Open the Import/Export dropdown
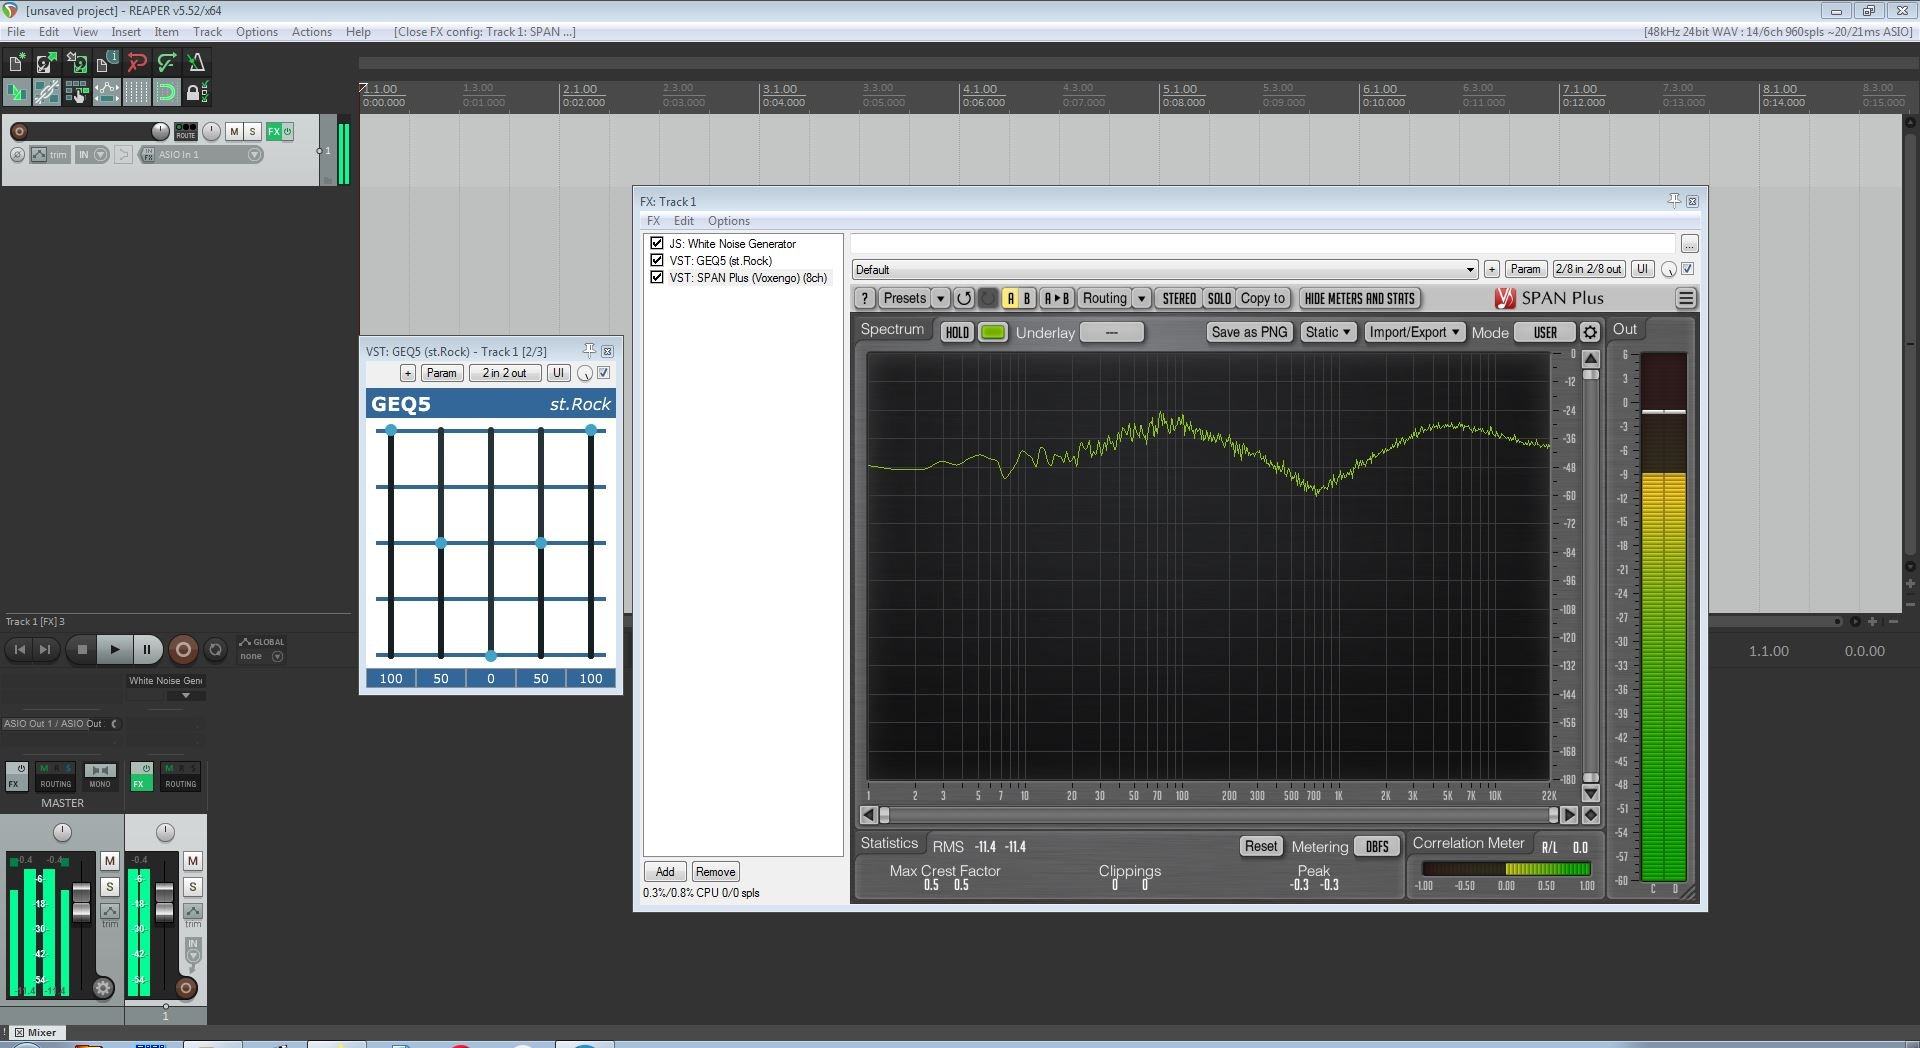1920x1048 pixels. click(x=1414, y=332)
